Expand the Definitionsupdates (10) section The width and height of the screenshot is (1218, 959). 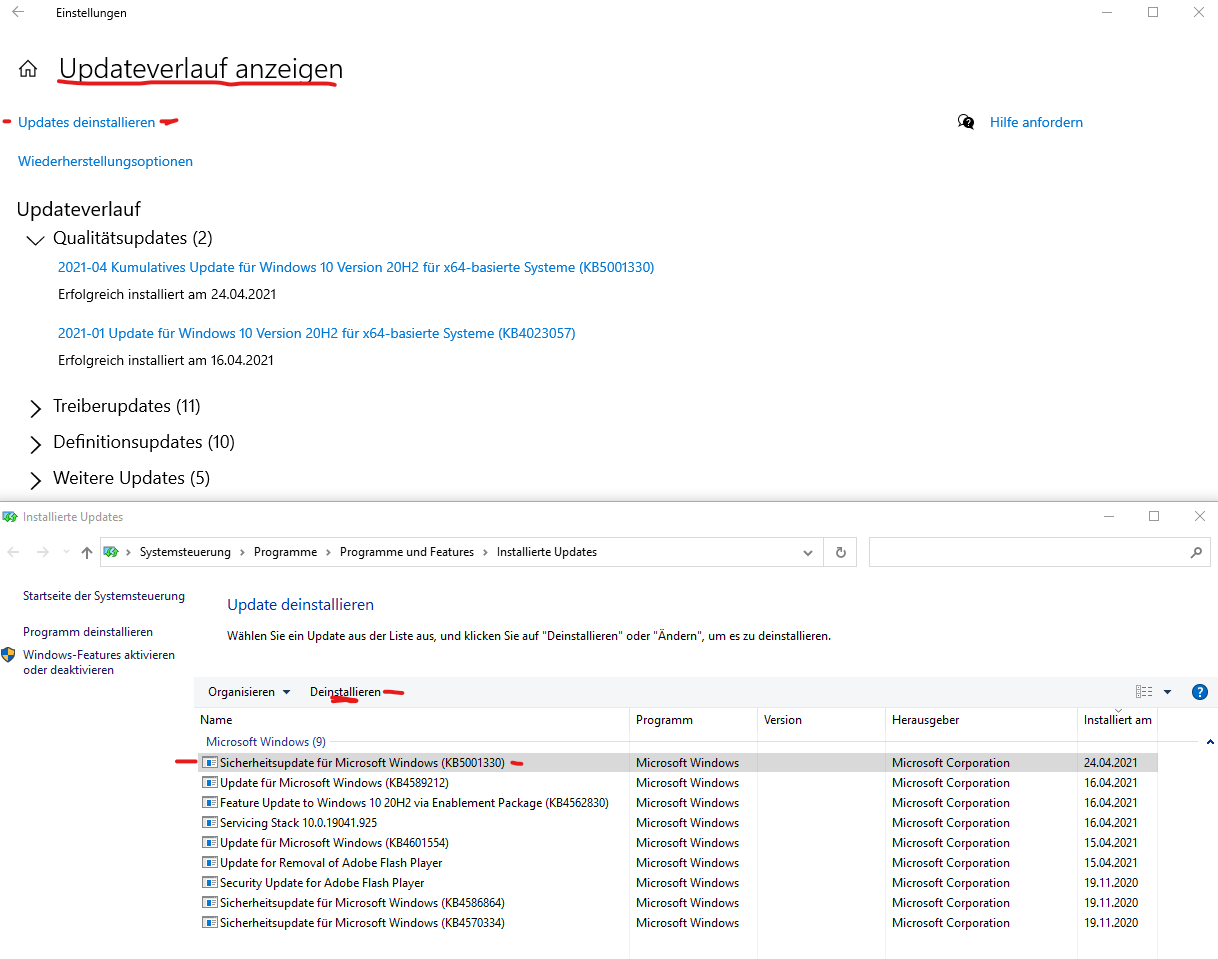[35, 443]
